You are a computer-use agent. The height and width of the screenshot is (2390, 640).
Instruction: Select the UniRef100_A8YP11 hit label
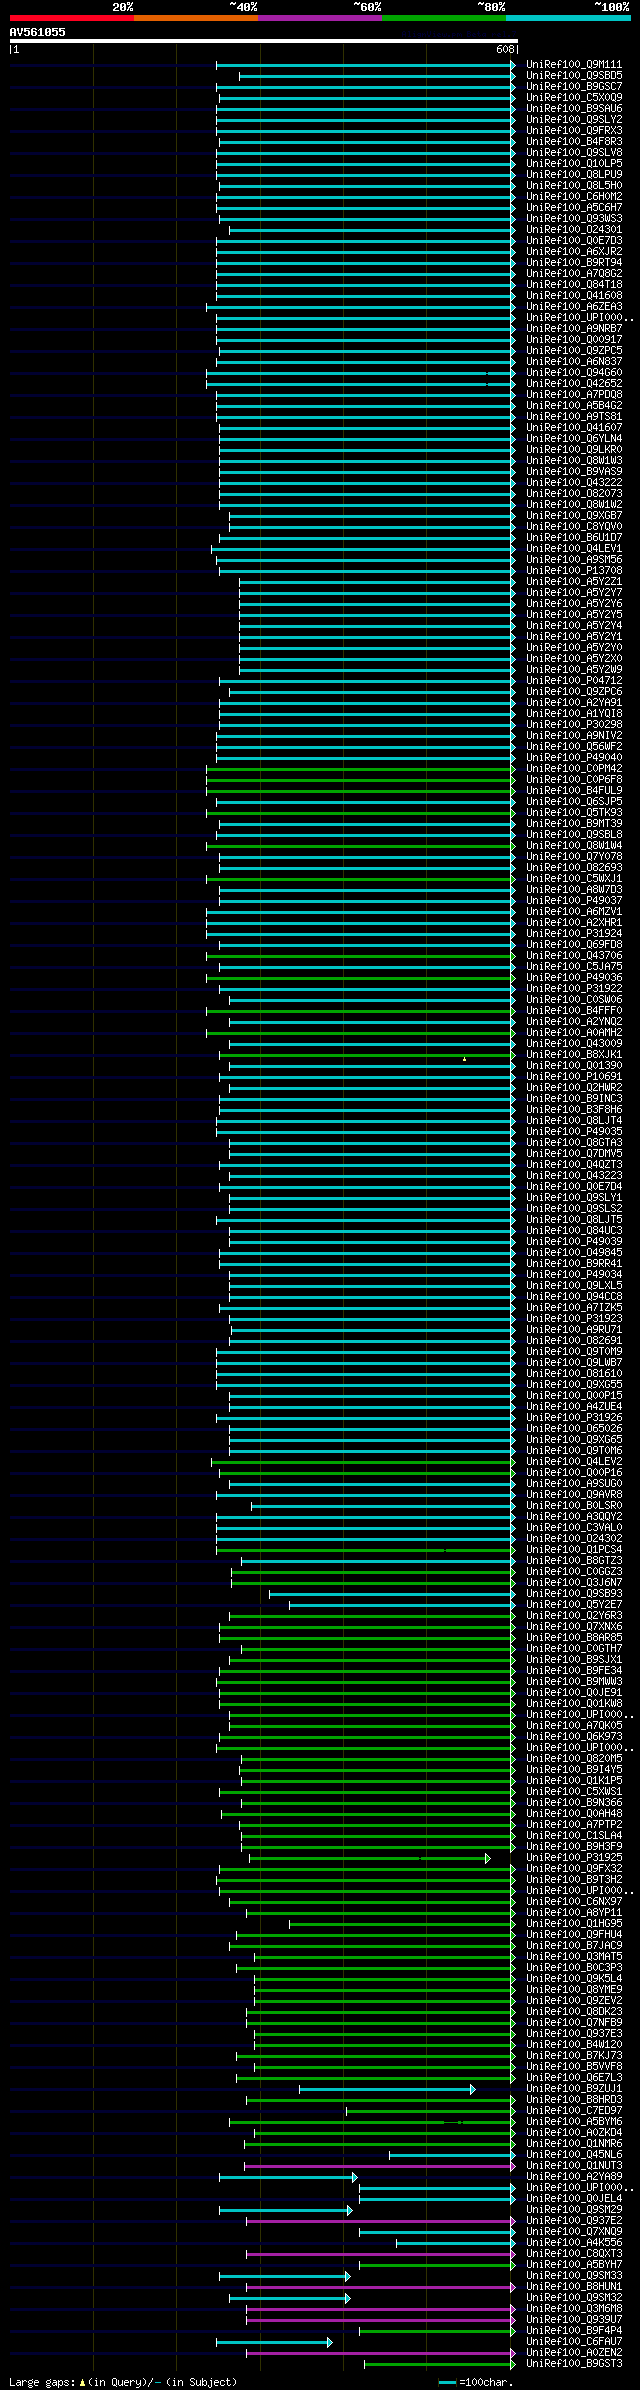(x=574, y=1912)
